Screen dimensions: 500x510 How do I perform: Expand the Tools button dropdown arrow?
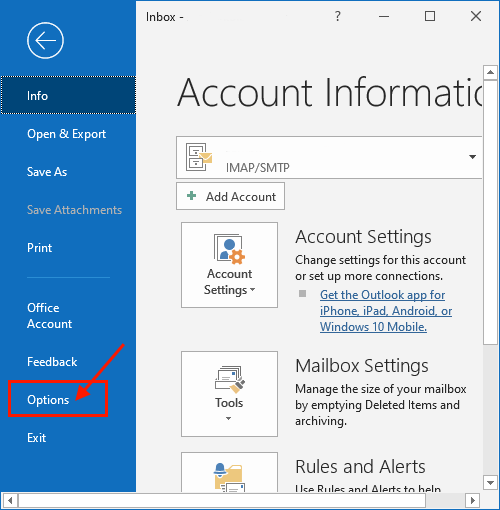click(x=228, y=418)
